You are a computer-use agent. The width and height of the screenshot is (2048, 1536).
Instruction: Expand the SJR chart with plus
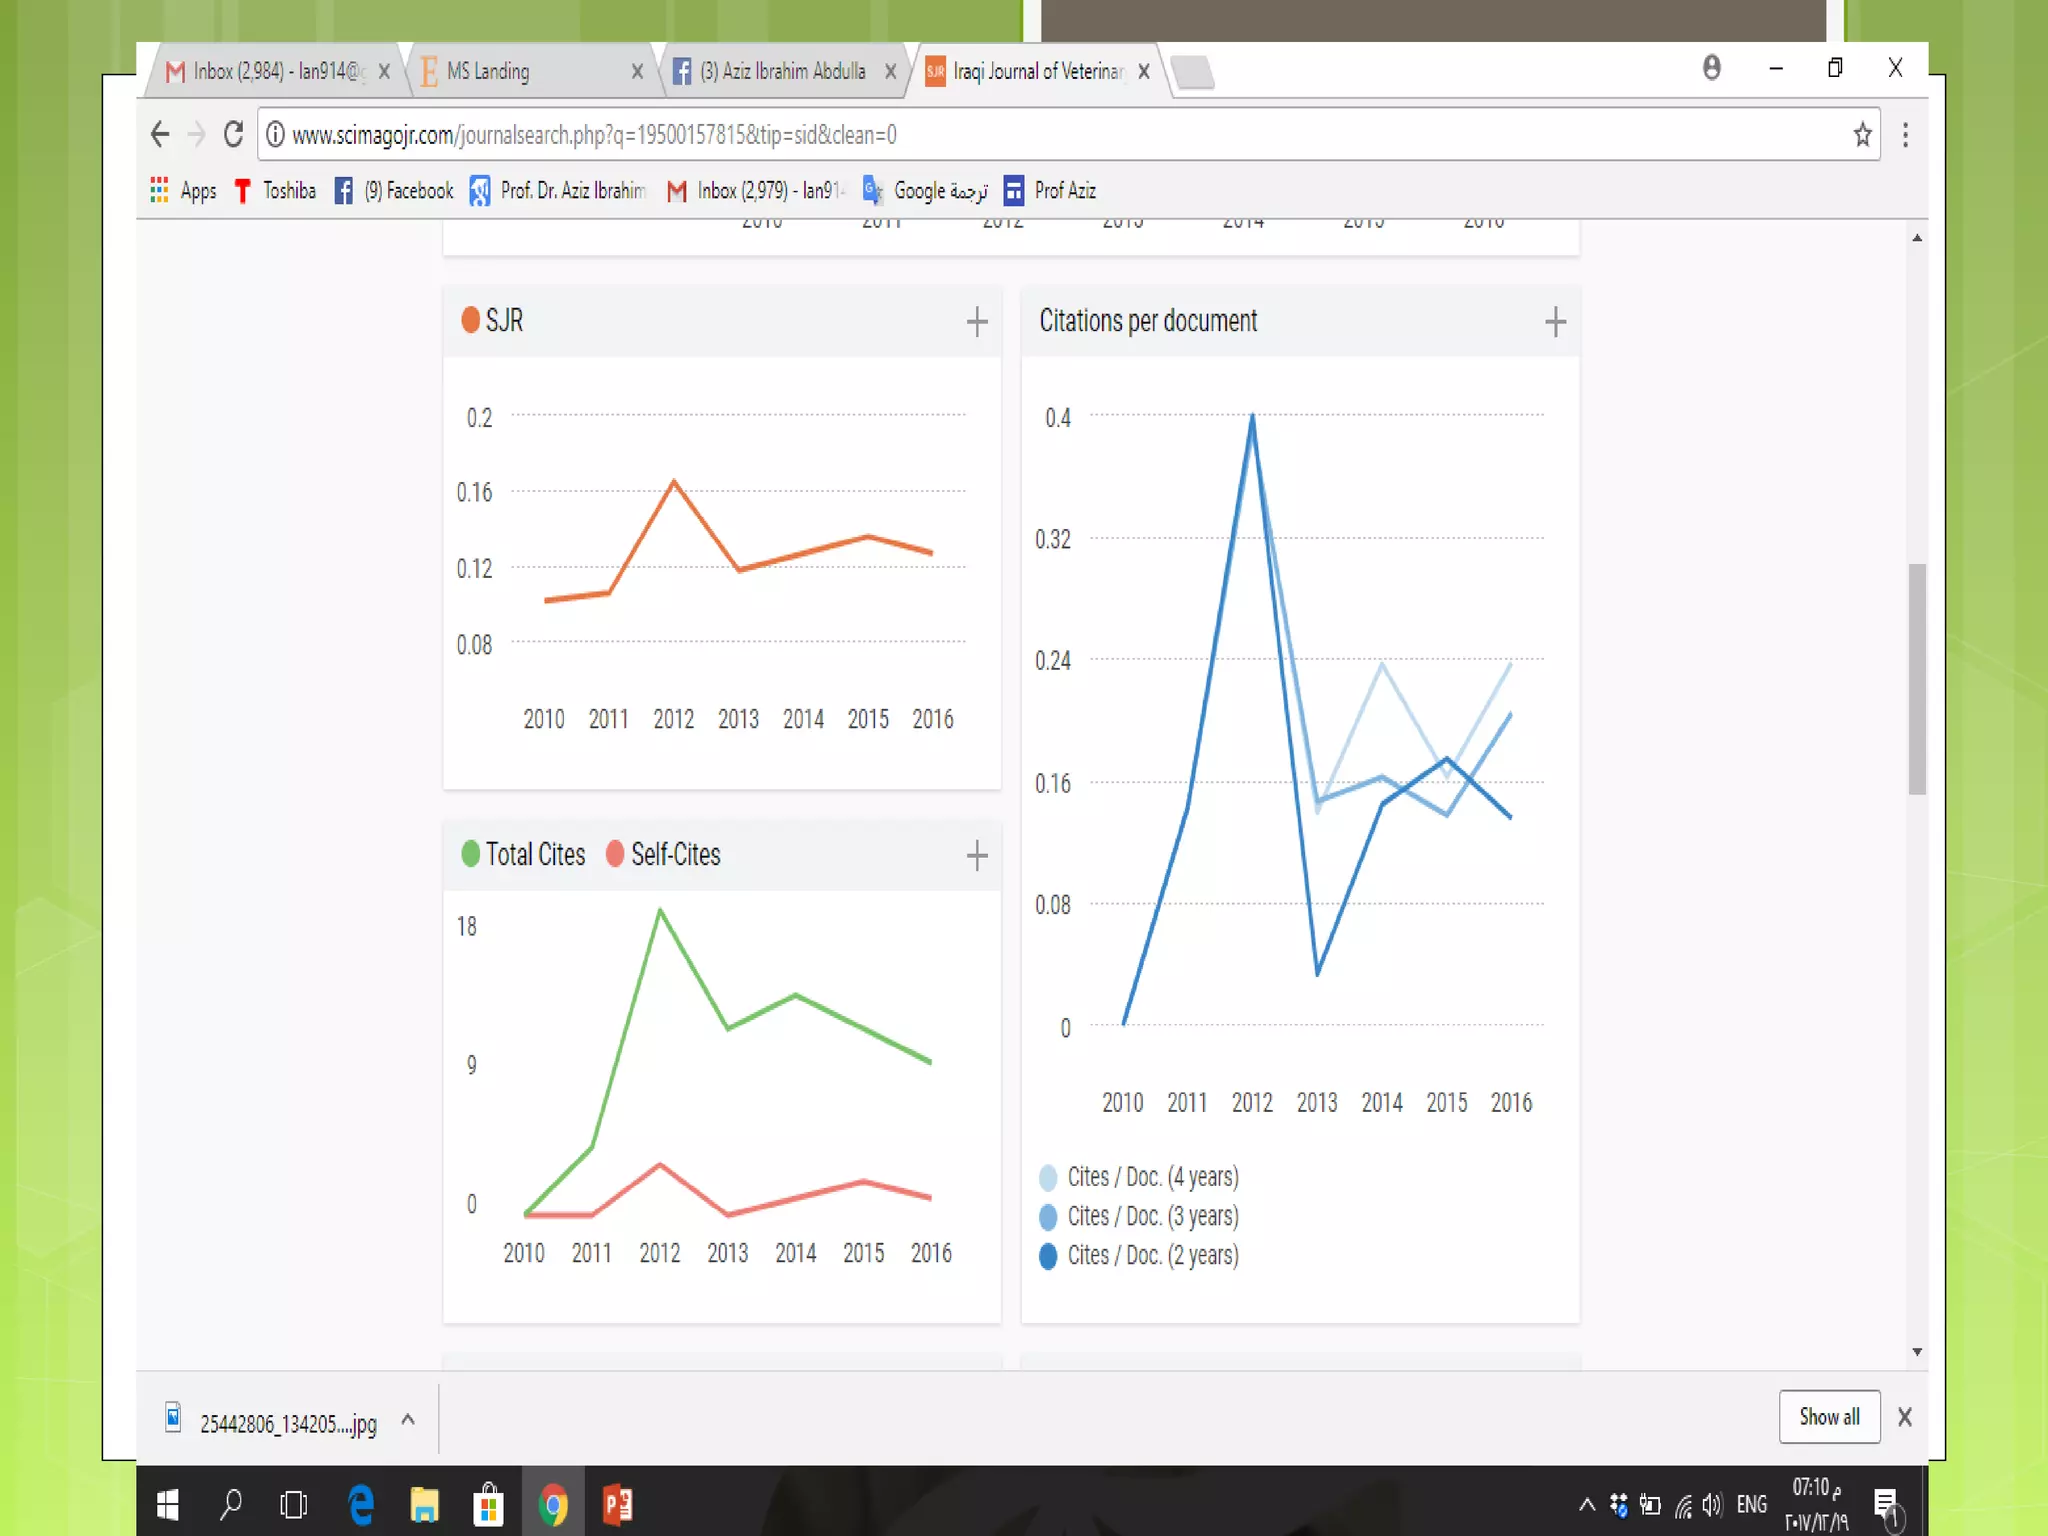977,321
